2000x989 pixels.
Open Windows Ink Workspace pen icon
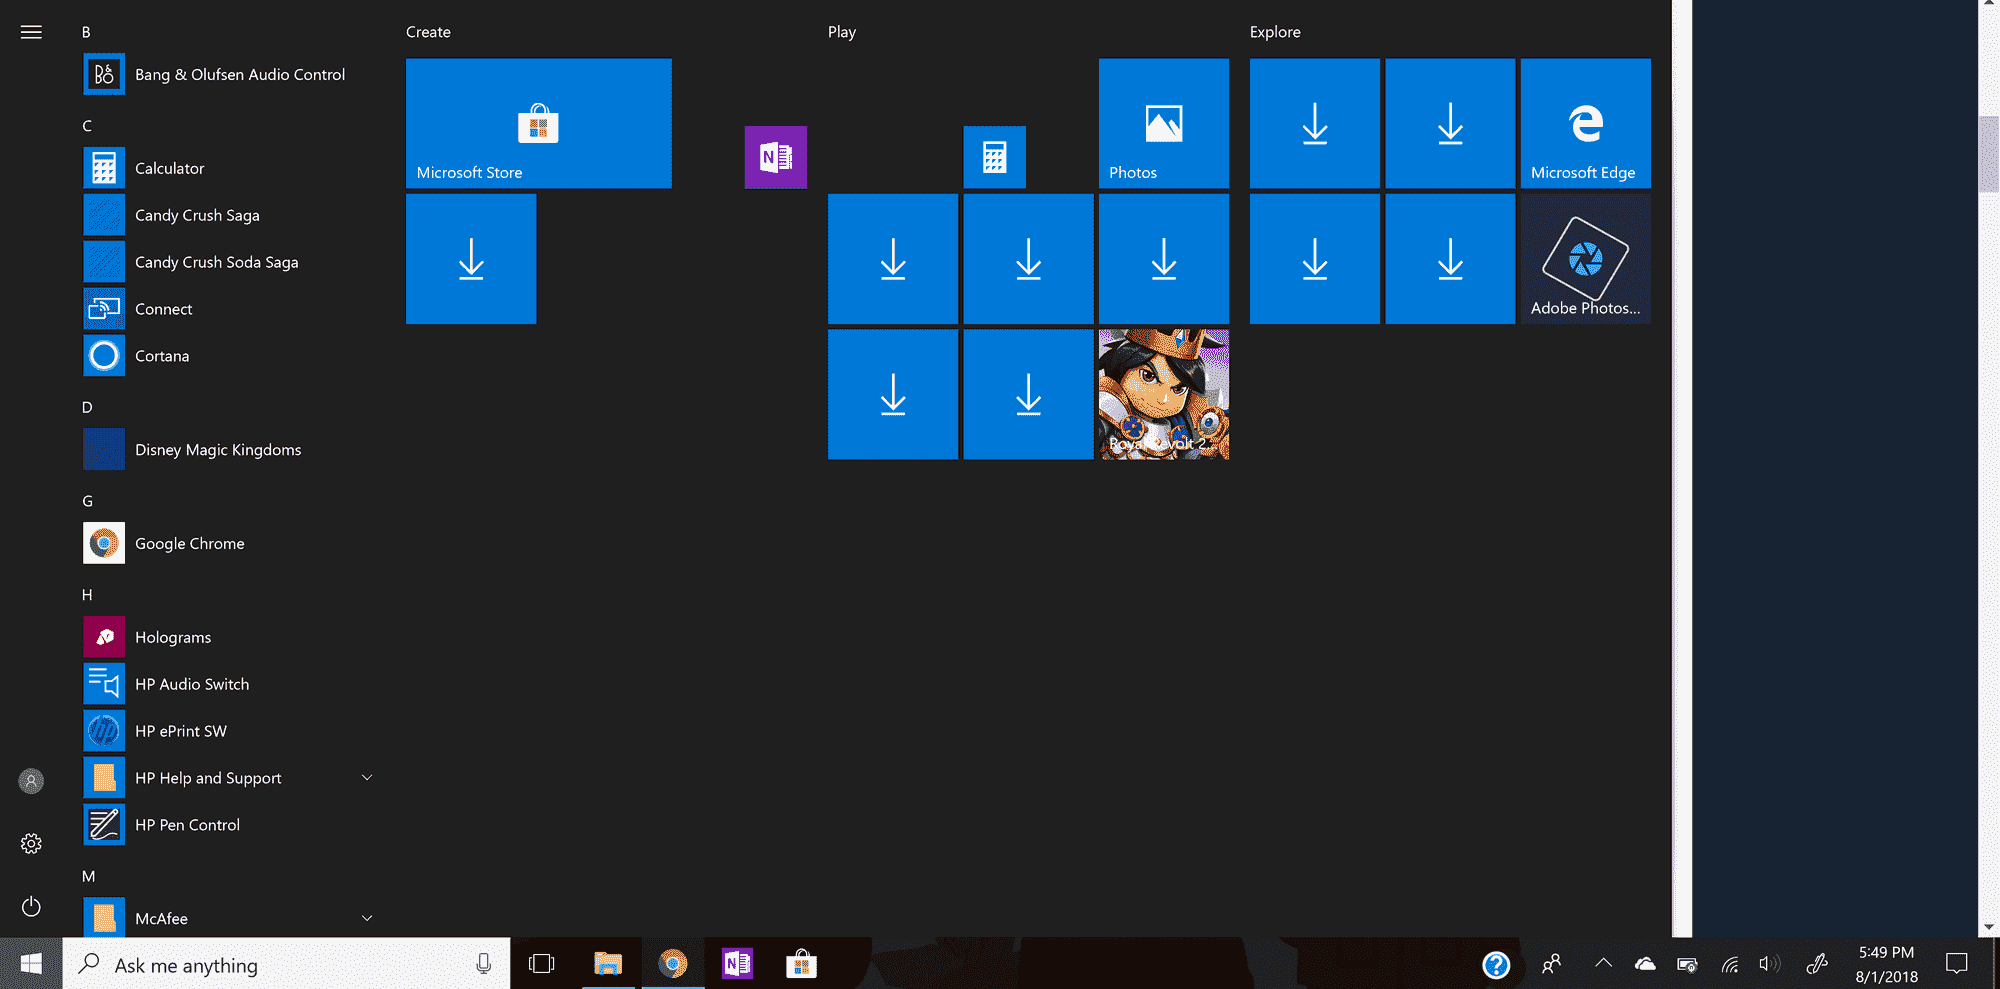[x=1817, y=964]
